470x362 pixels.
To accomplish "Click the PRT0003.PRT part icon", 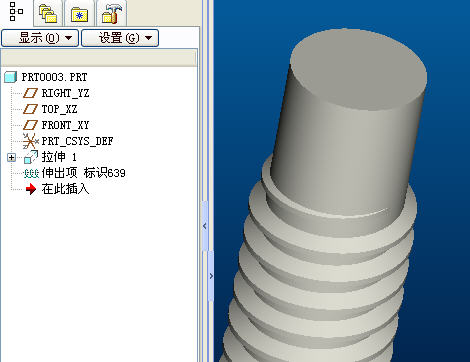I will tap(11, 77).
